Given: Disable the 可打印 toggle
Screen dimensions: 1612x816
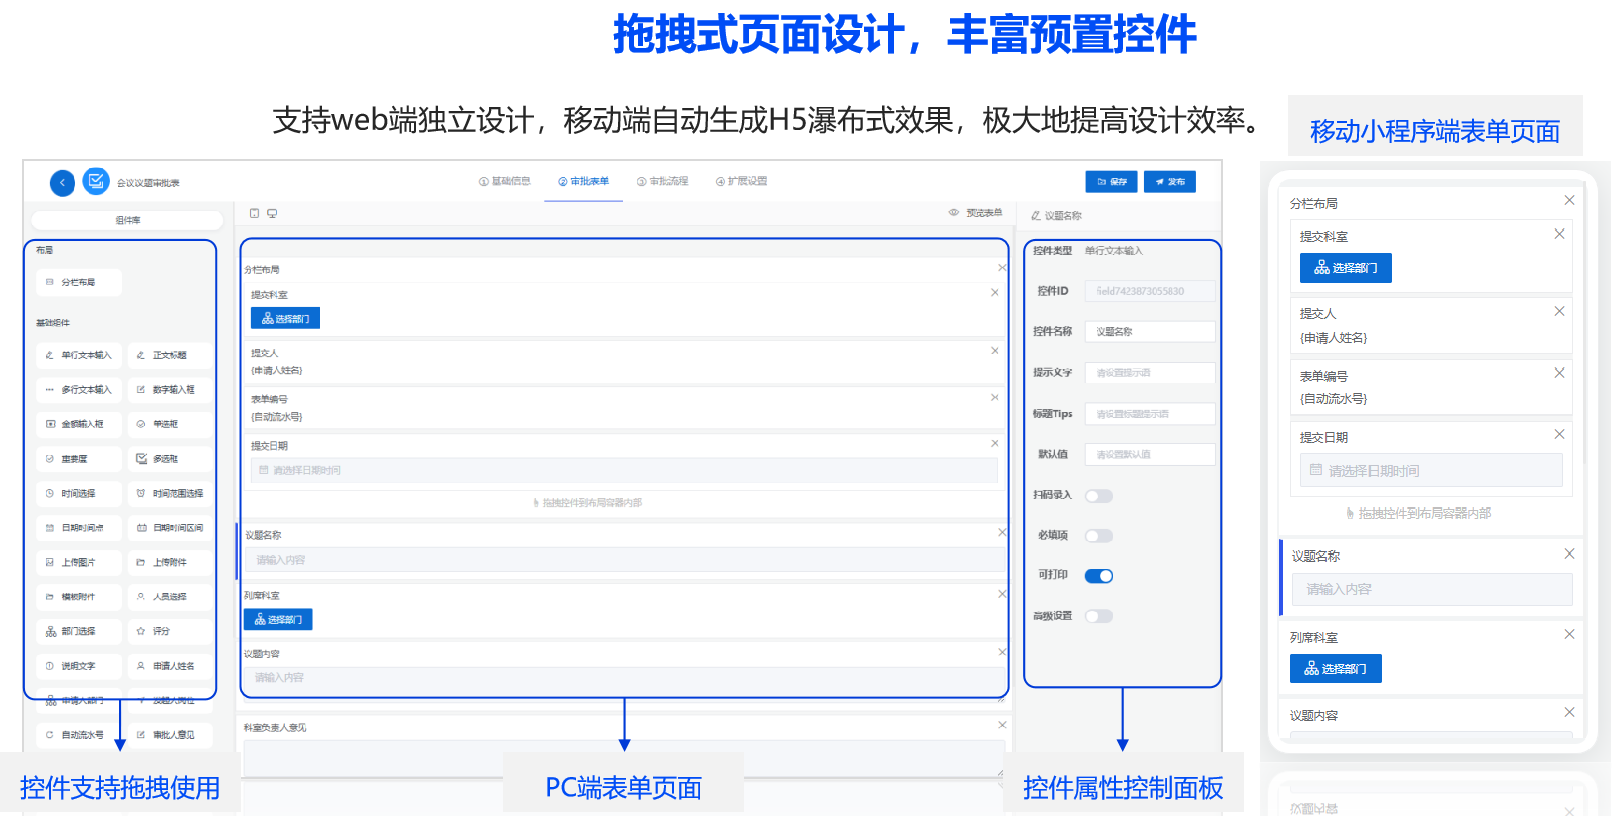Looking at the screenshot, I should tap(1099, 576).
